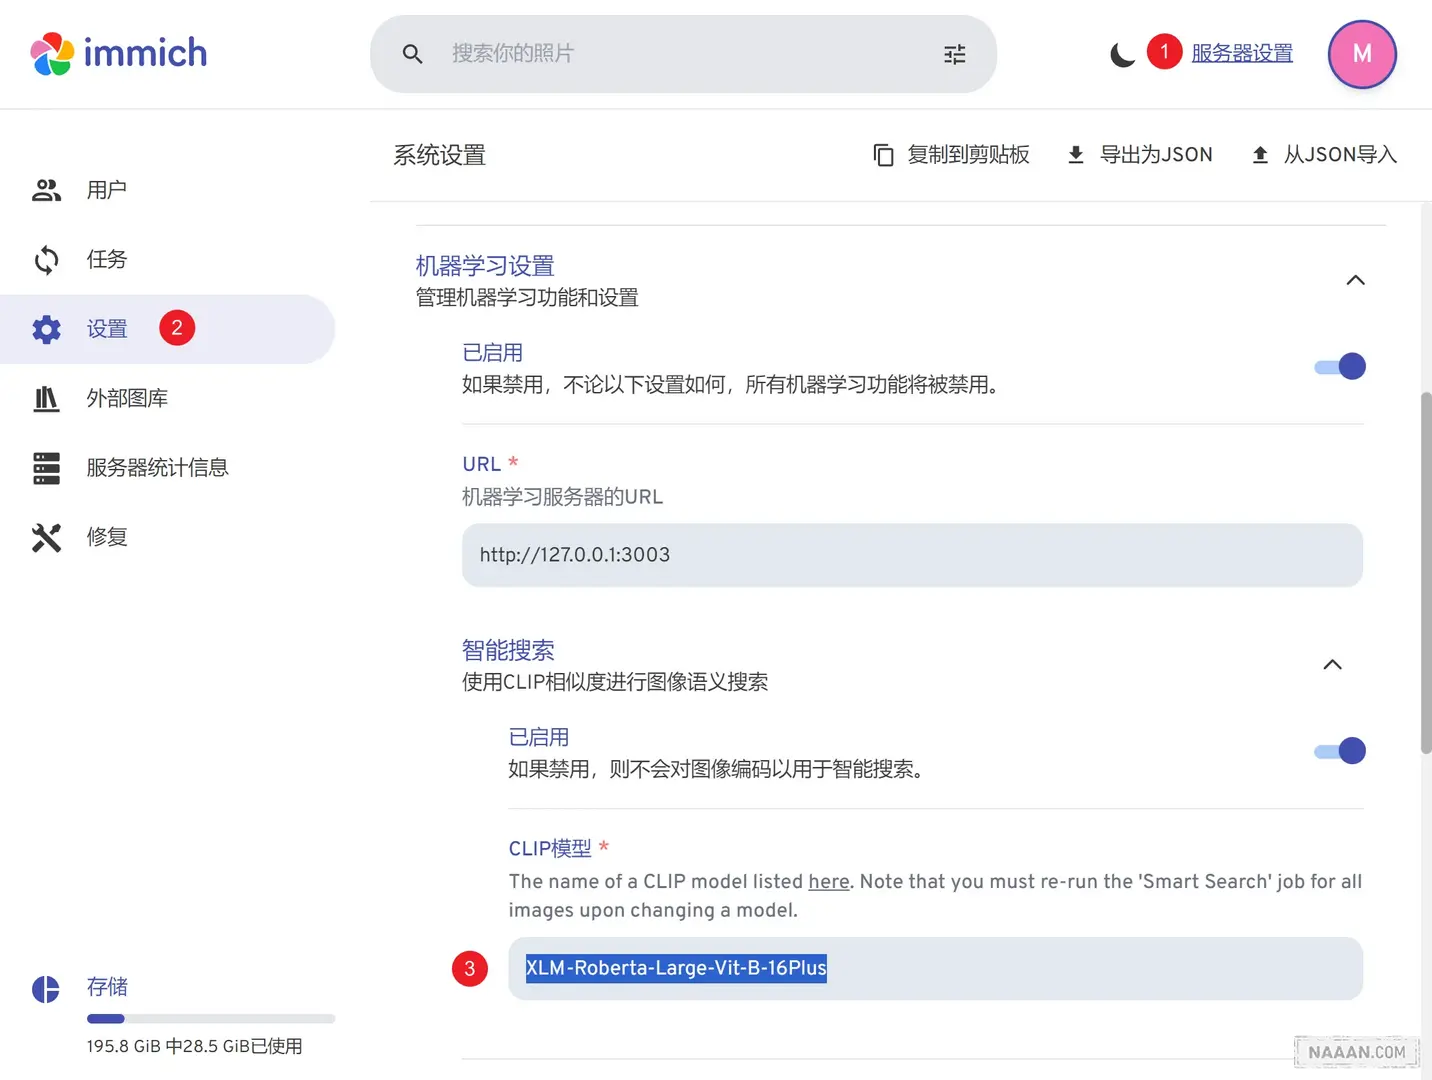
Task: Disable the 机器学习设置 已启用 toggle
Action: pyautogui.click(x=1340, y=367)
